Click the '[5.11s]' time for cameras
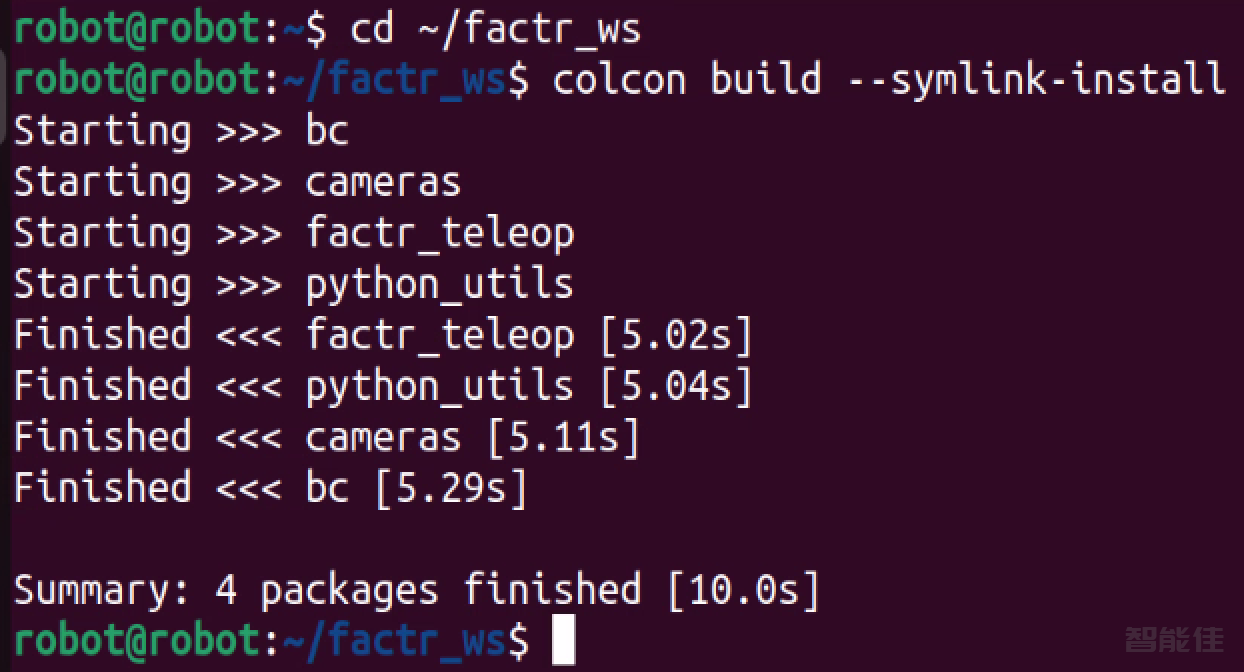 point(562,437)
